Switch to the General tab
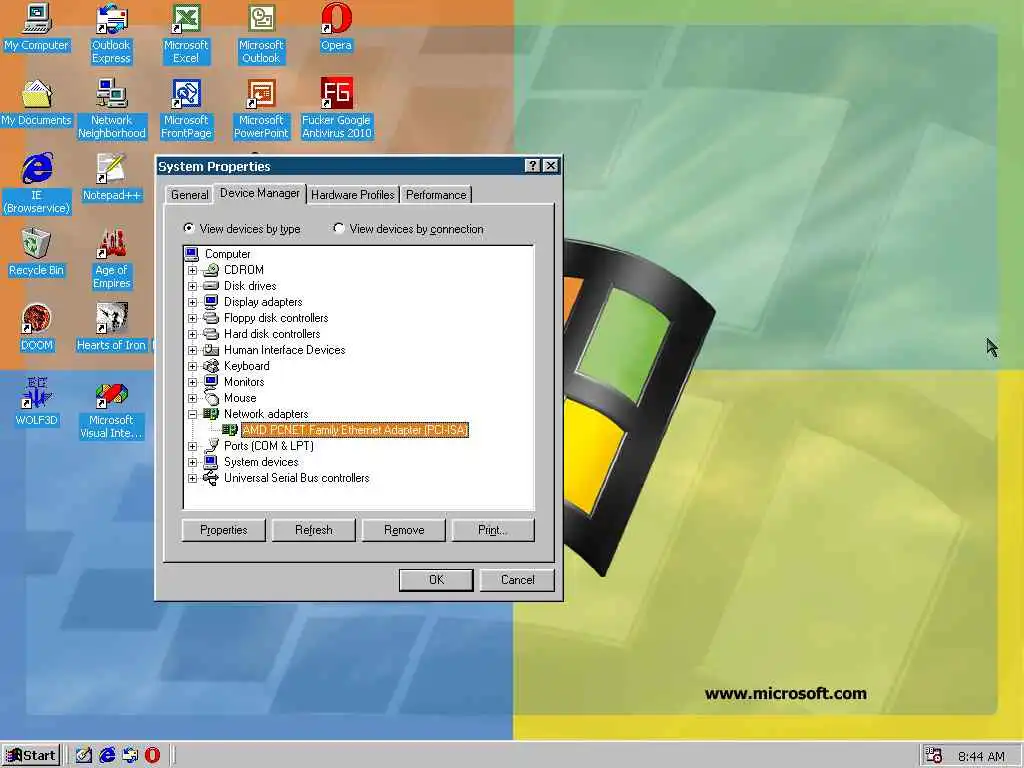The image size is (1024, 768). [189, 195]
